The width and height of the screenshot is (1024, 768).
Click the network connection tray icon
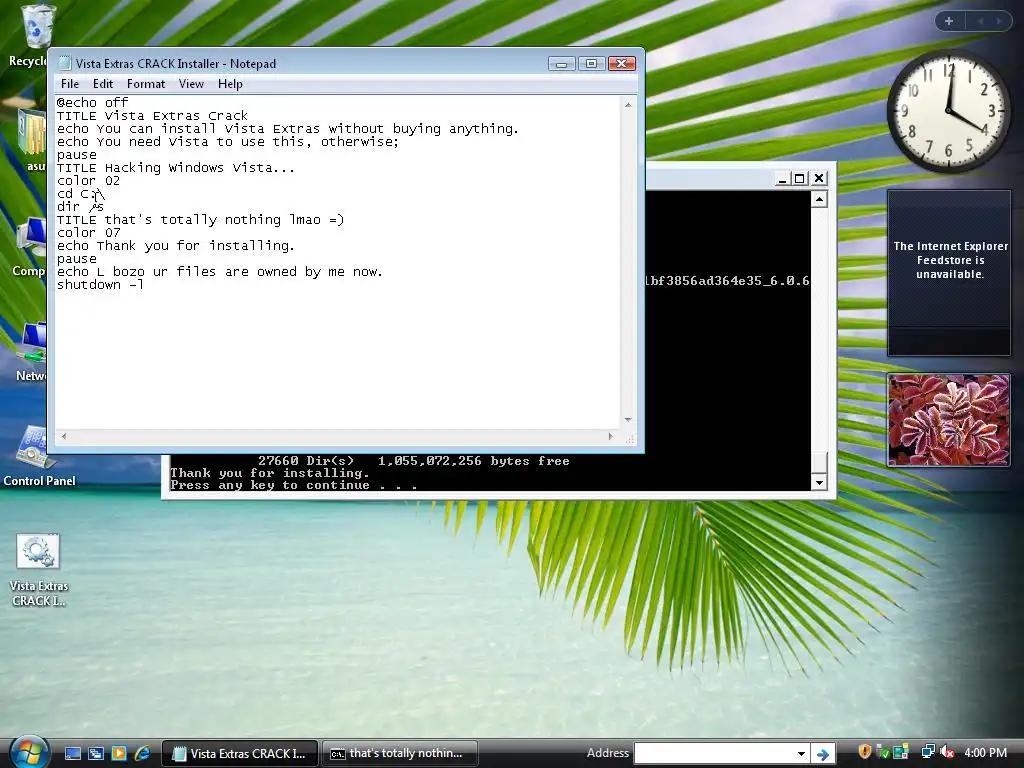(927, 752)
